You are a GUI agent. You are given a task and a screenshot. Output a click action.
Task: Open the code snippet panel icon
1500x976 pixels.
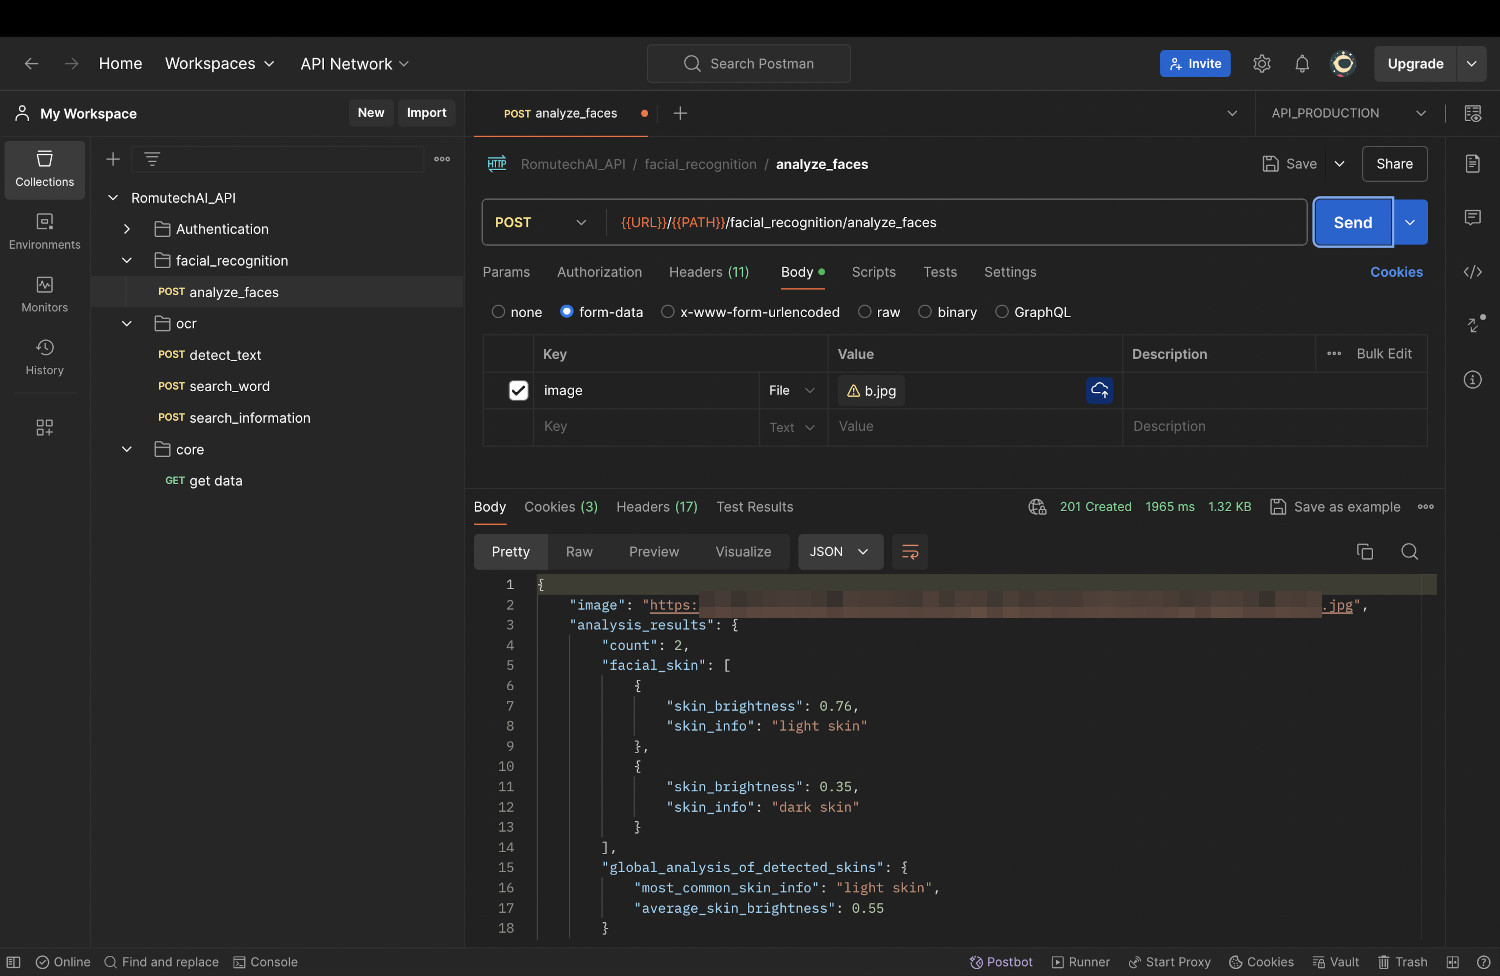1472,272
